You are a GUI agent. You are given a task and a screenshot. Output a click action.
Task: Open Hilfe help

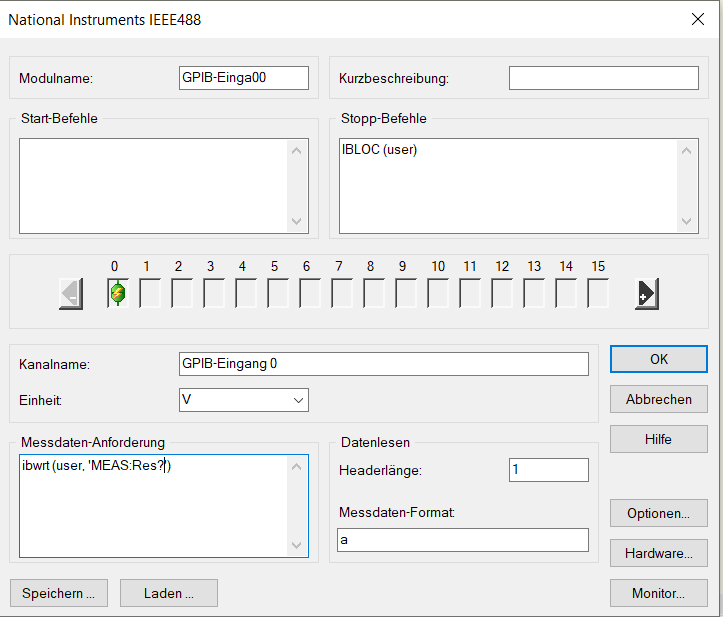coord(658,439)
